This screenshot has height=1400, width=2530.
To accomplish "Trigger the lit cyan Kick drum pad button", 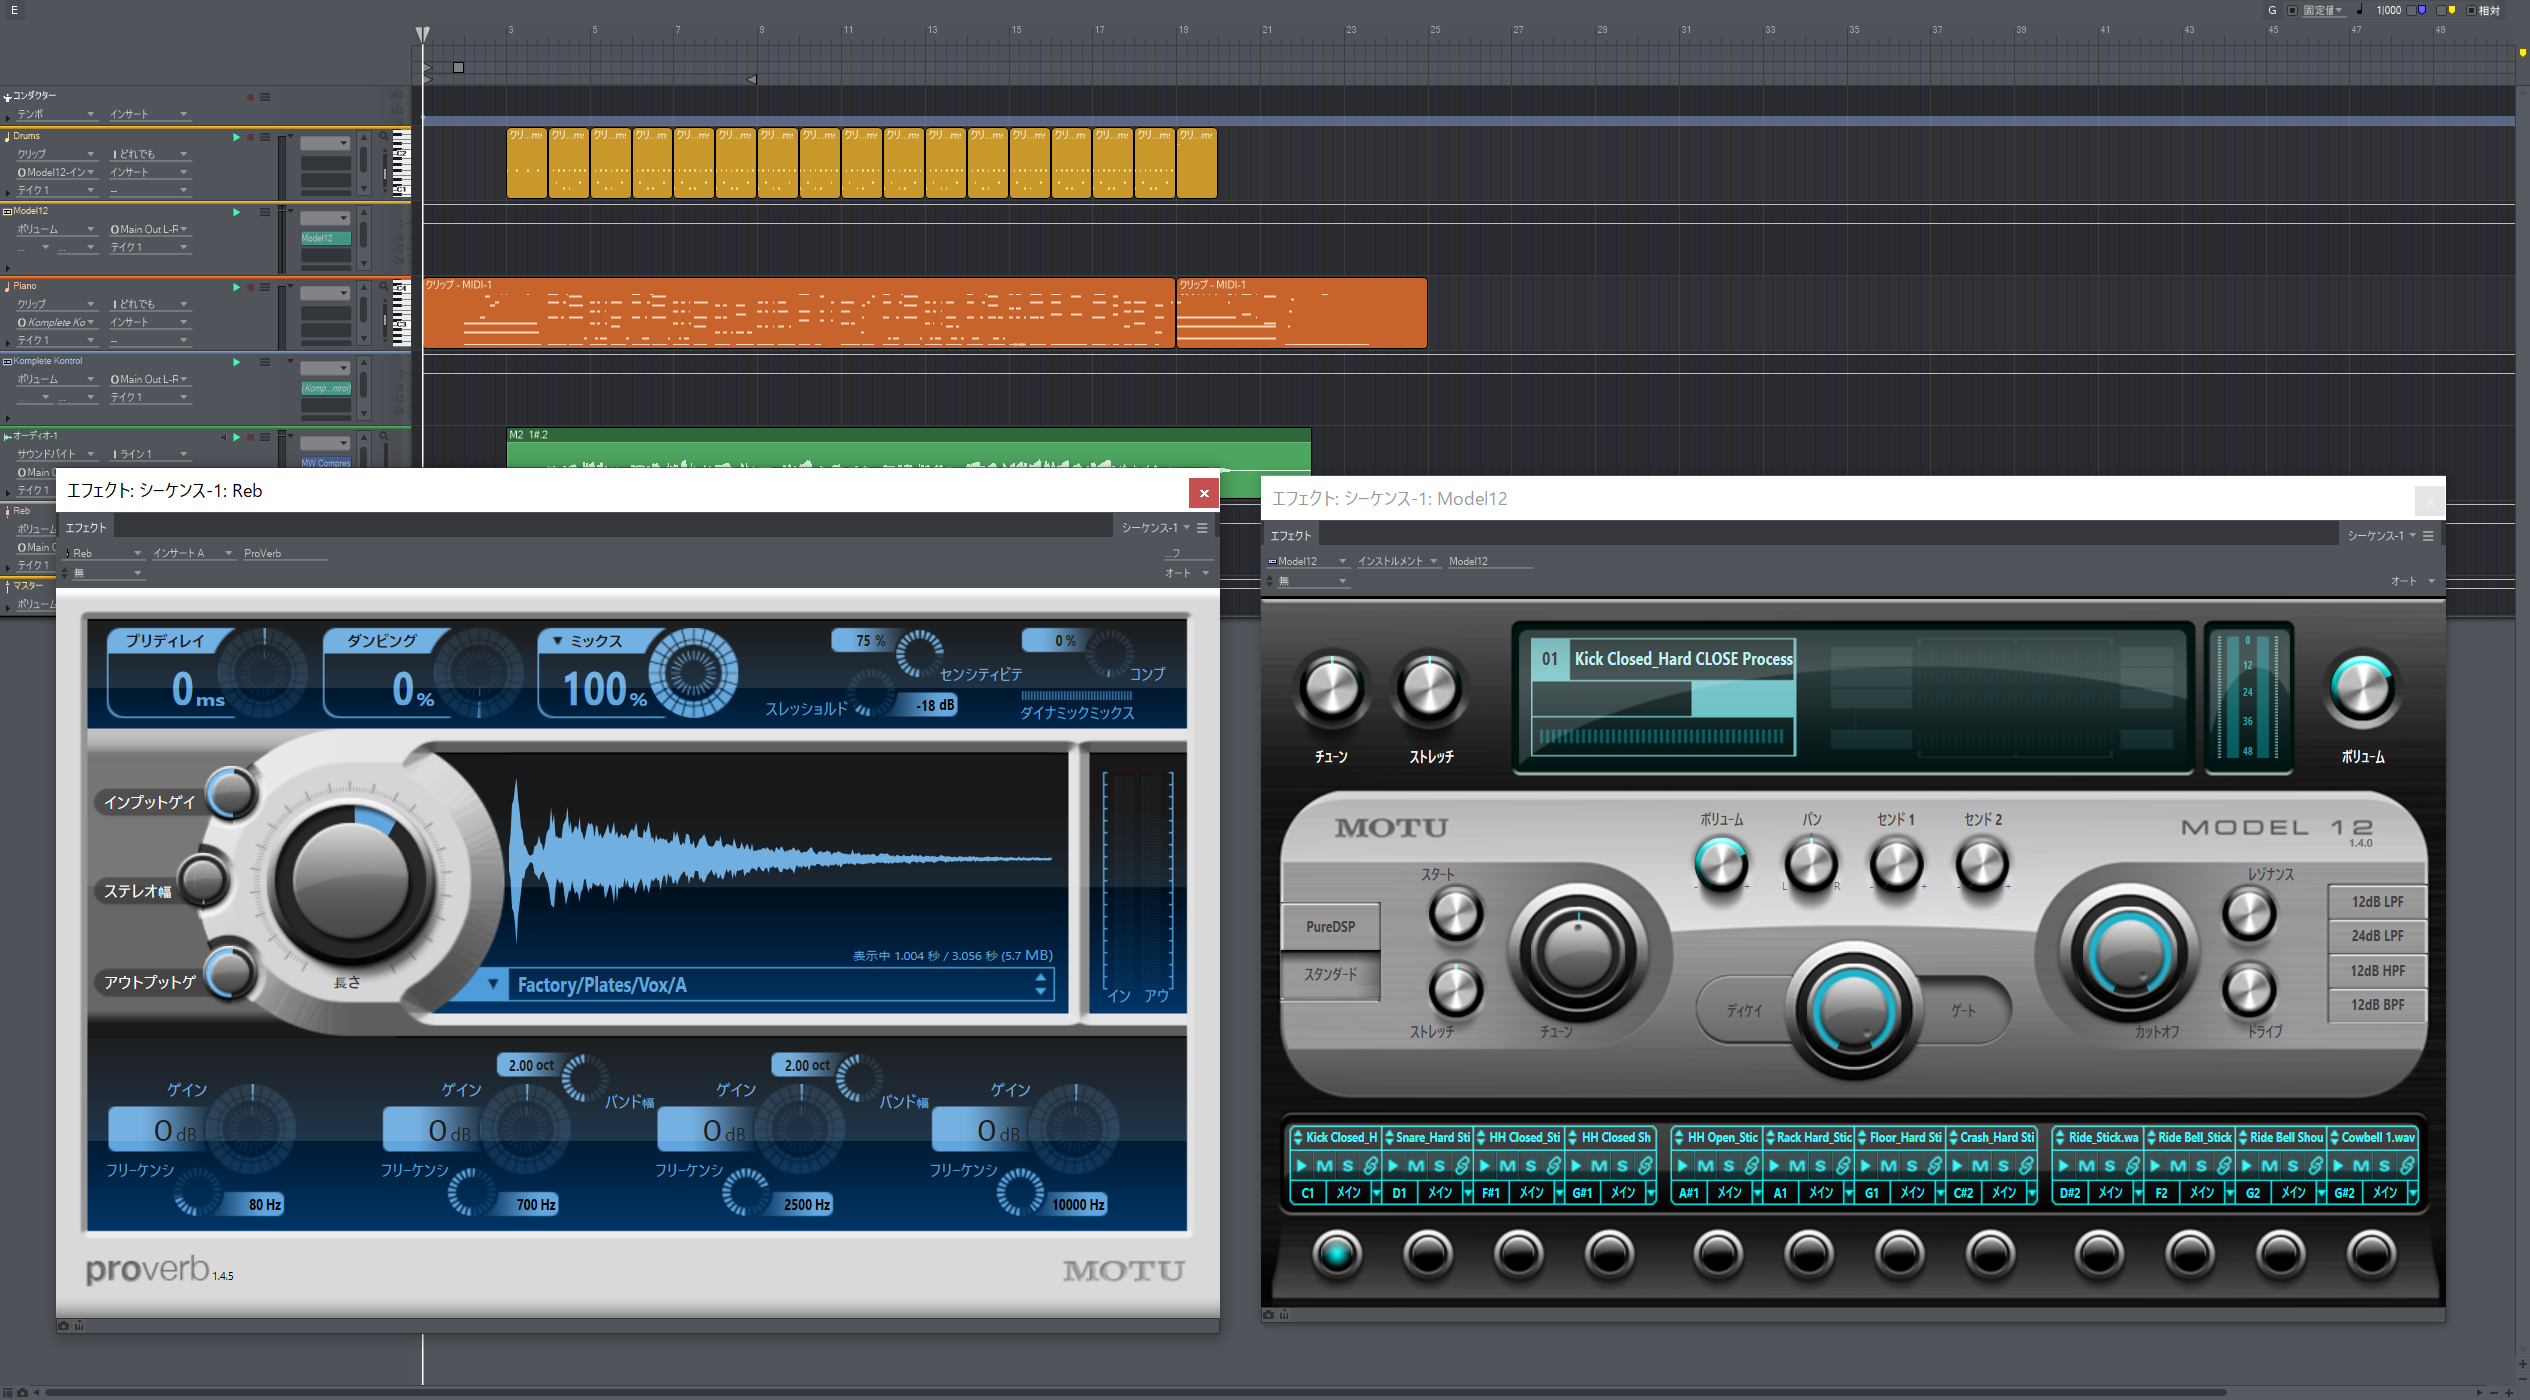I will click(x=1337, y=1253).
